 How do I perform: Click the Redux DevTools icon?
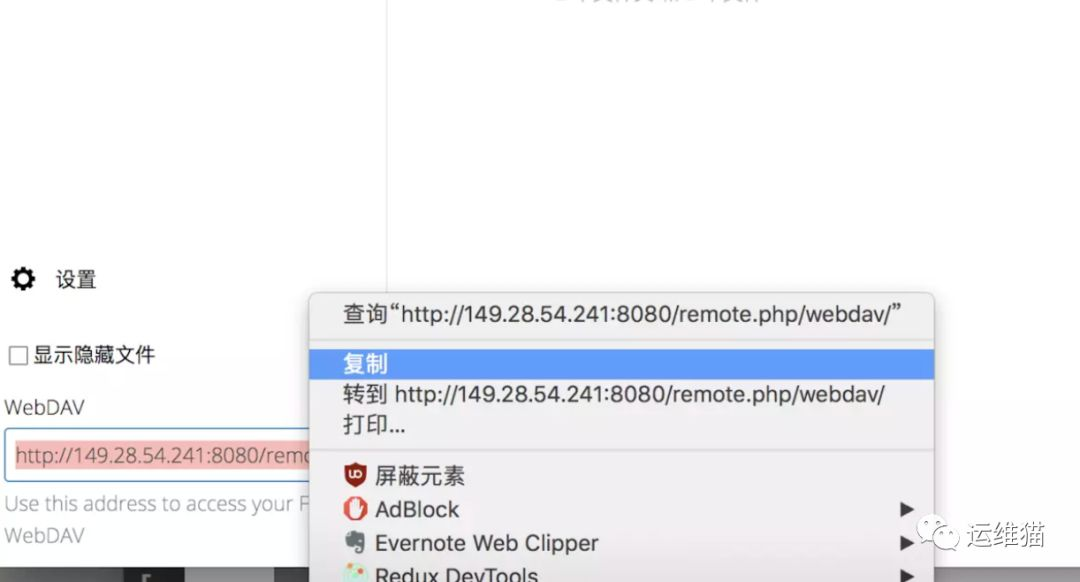[355, 573]
